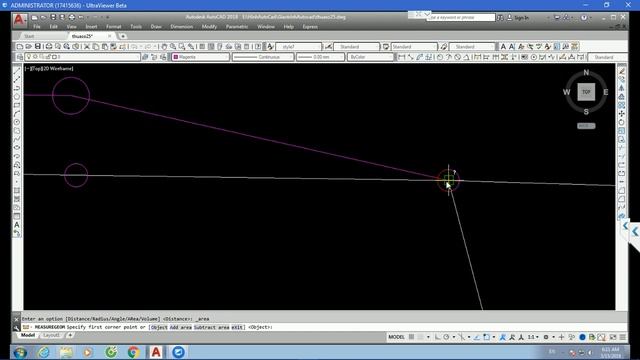The width and height of the screenshot is (640, 360).
Task: Choose Subtract area option in command line
Action: 211,327
